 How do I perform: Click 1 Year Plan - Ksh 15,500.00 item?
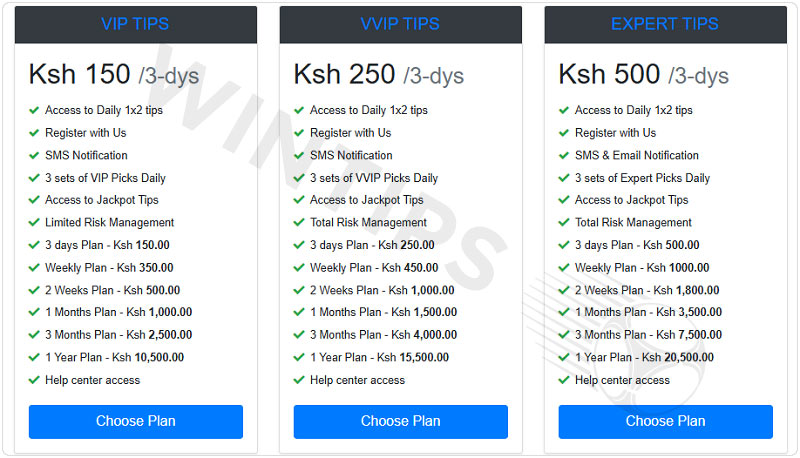click(380, 358)
